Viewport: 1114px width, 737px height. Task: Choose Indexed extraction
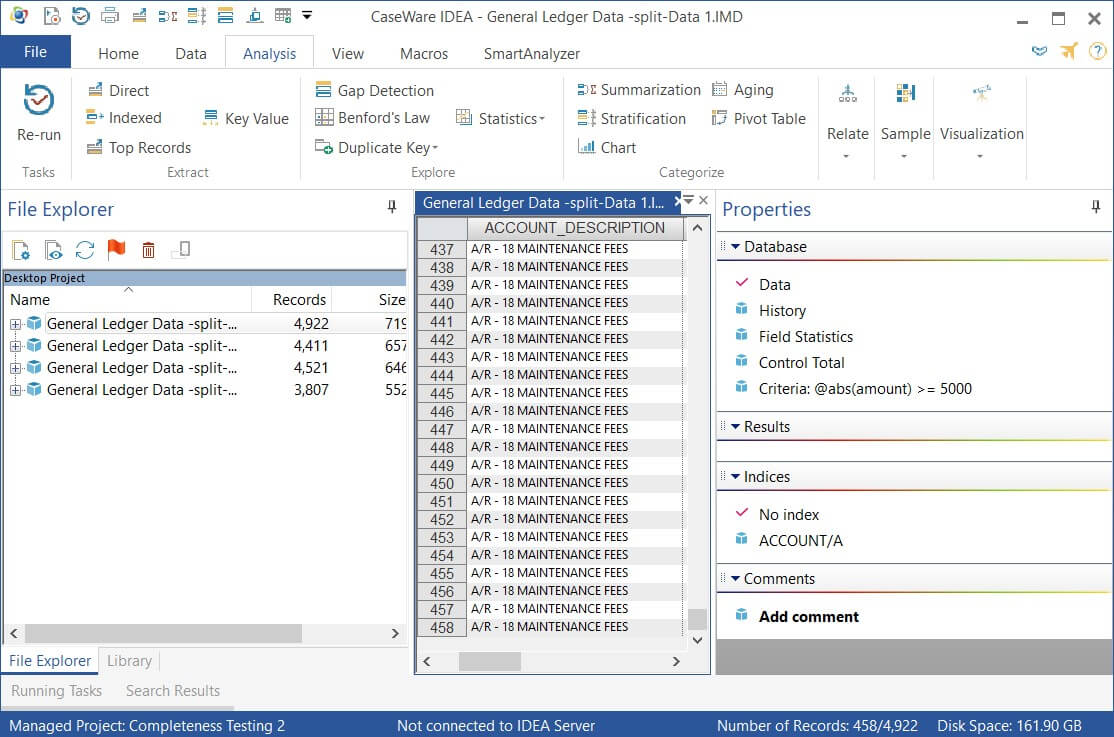(124, 118)
